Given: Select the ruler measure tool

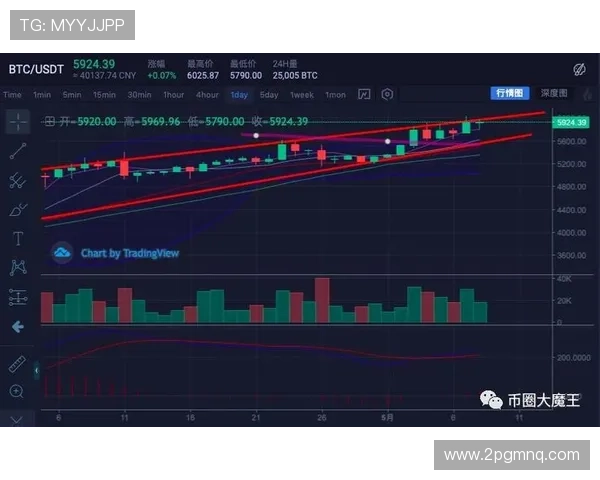Looking at the screenshot, I should (x=17, y=364).
